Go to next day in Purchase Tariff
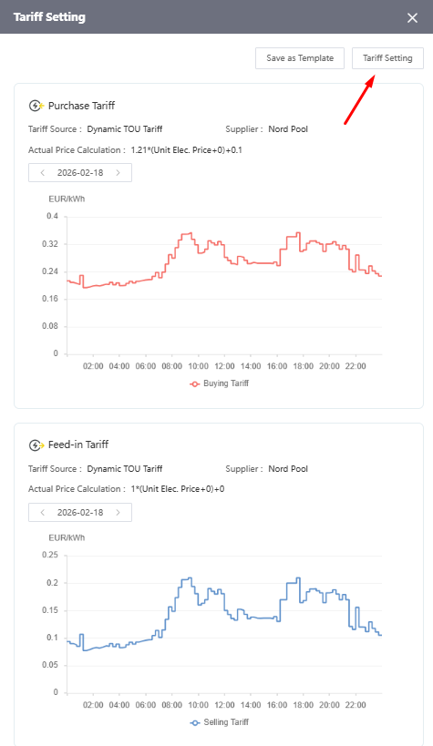The height and width of the screenshot is (746, 433). coord(118,173)
